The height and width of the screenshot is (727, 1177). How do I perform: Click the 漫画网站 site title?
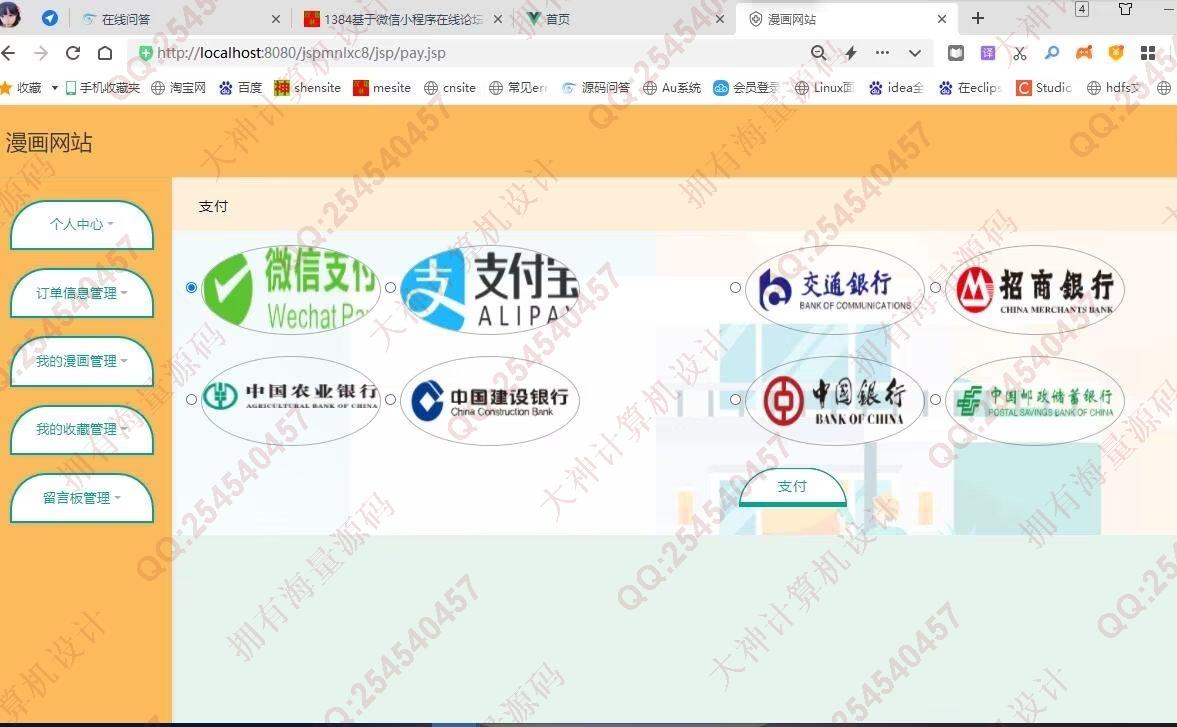point(49,143)
